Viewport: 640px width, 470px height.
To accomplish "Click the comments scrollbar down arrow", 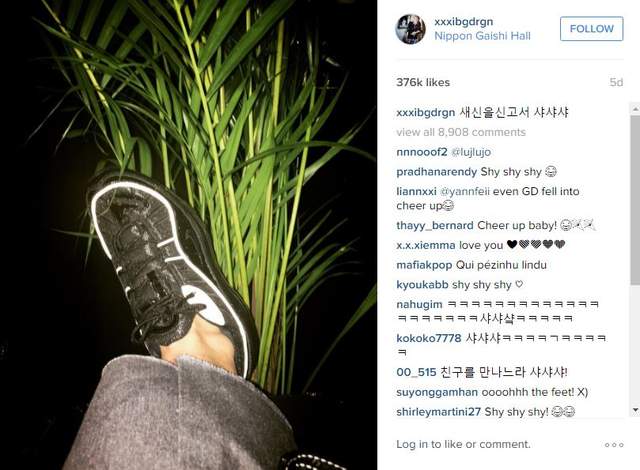I will (635, 410).
